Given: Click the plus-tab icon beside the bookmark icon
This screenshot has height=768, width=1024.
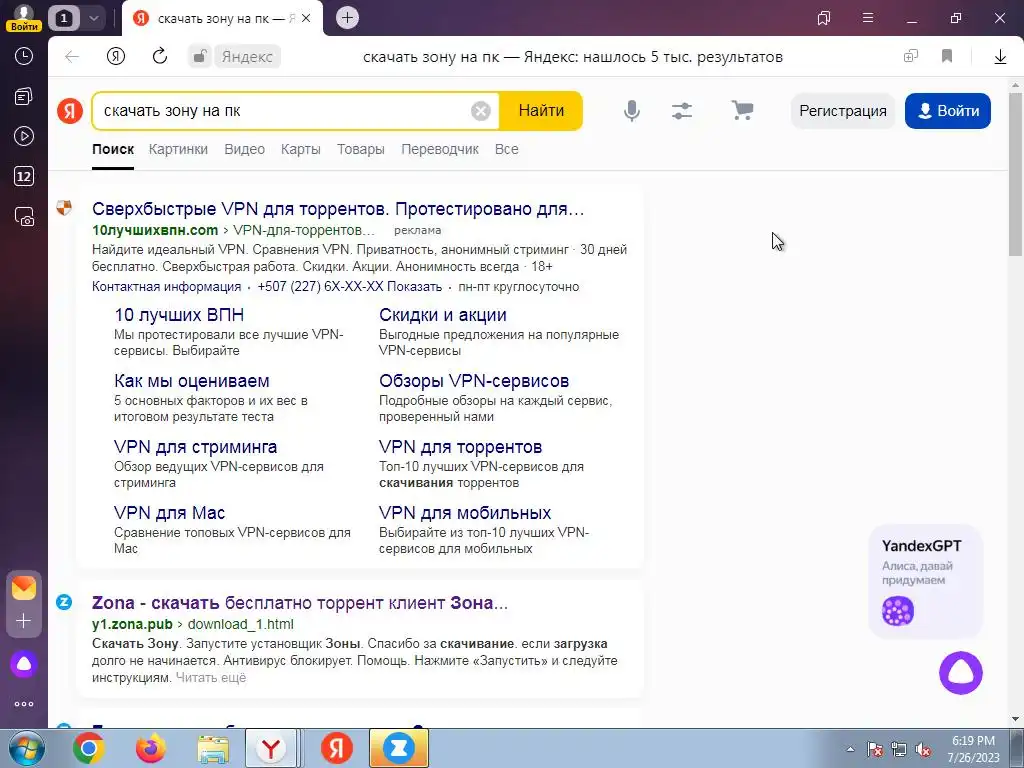Looking at the screenshot, I should coord(911,56).
